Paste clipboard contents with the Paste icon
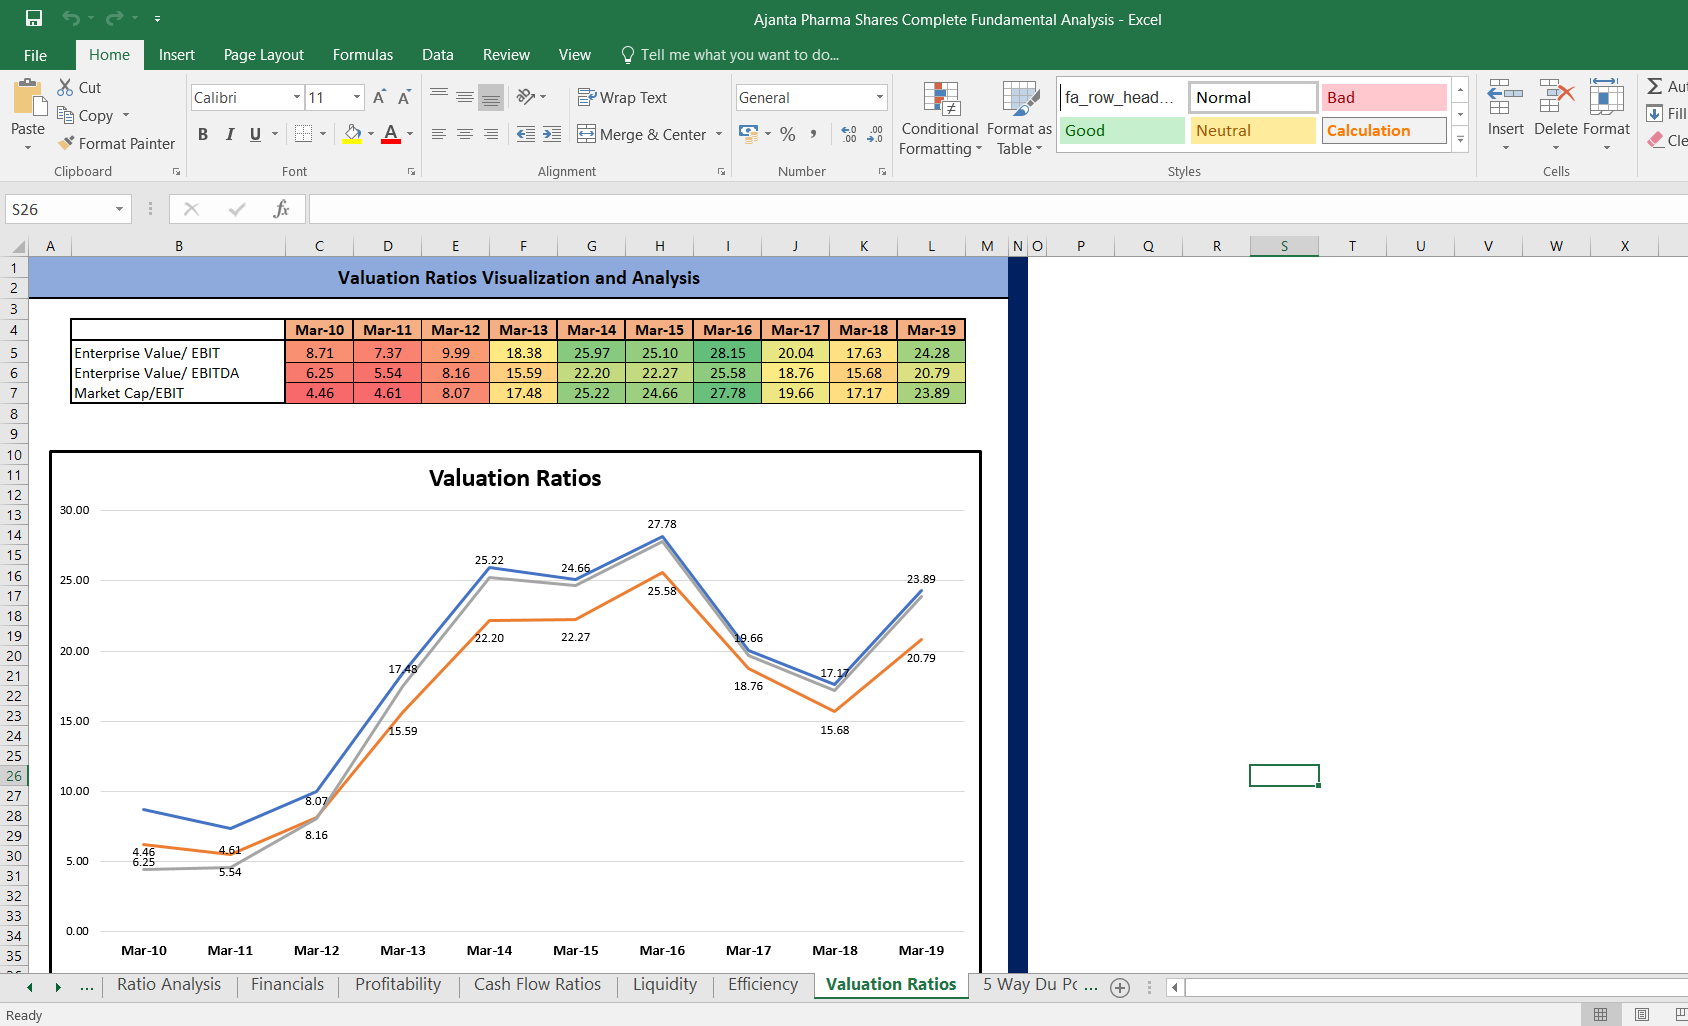Viewport: 1688px width, 1026px height. click(28, 100)
